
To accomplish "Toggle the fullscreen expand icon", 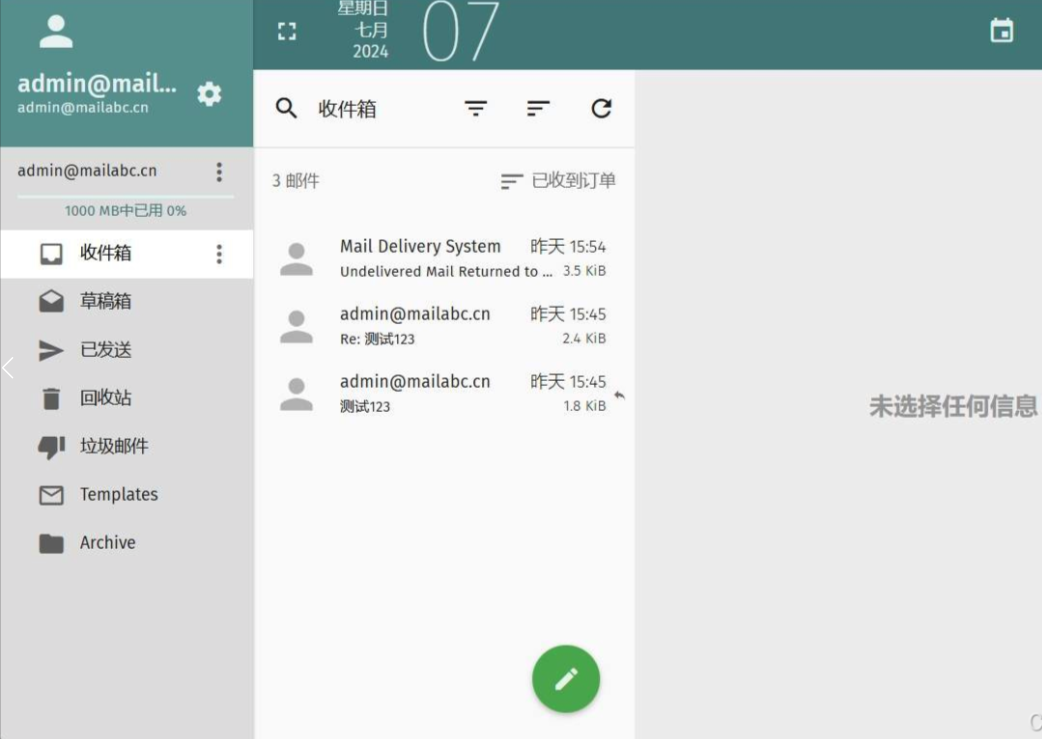I will coord(287,31).
